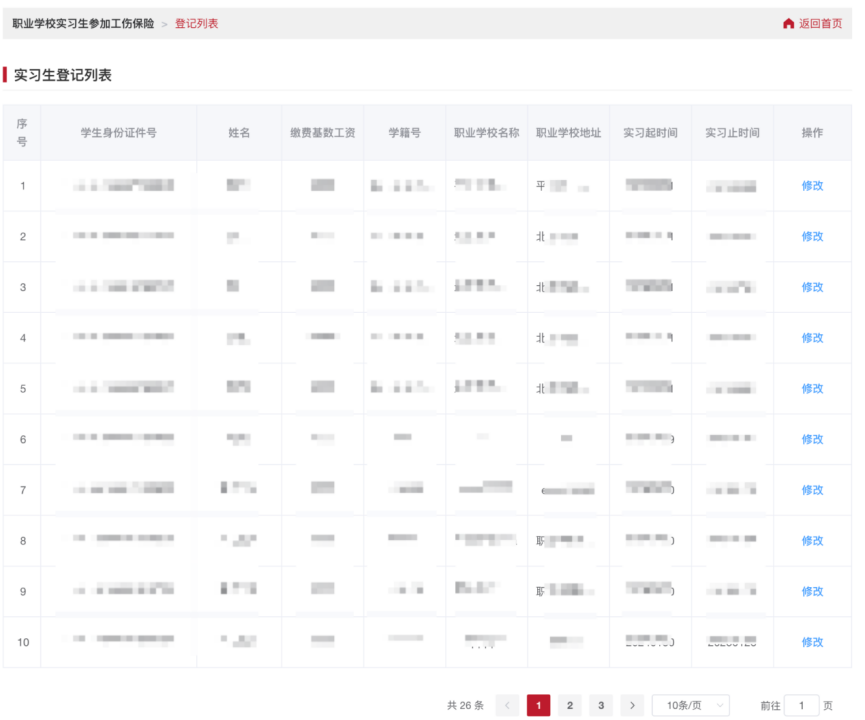Select 修改 for row 10
Image resolution: width=865 pixels, height=720 pixels.
point(812,642)
